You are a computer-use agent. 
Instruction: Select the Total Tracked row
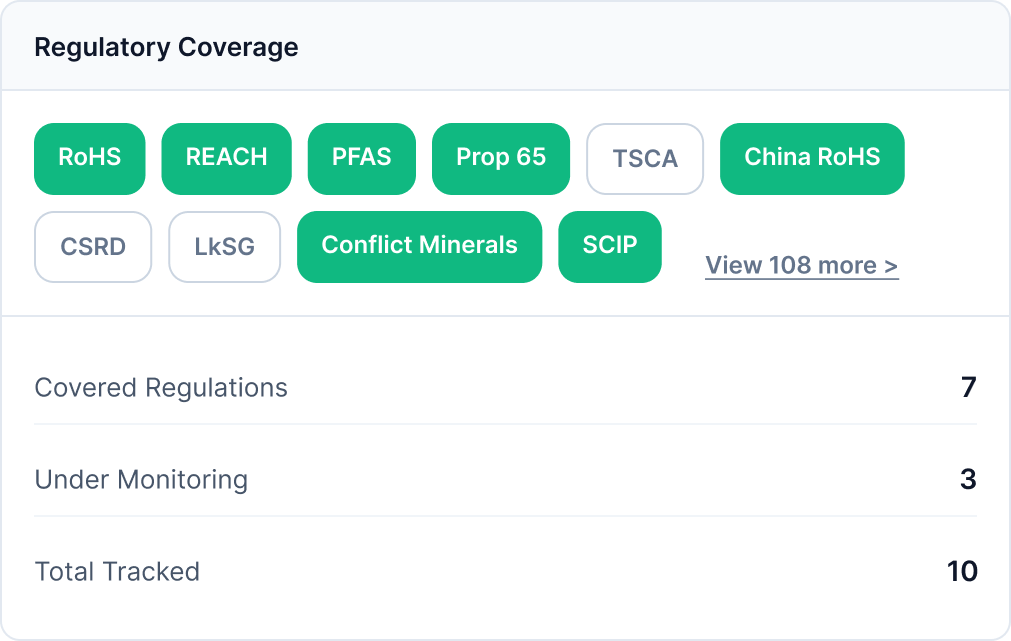pos(117,572)
